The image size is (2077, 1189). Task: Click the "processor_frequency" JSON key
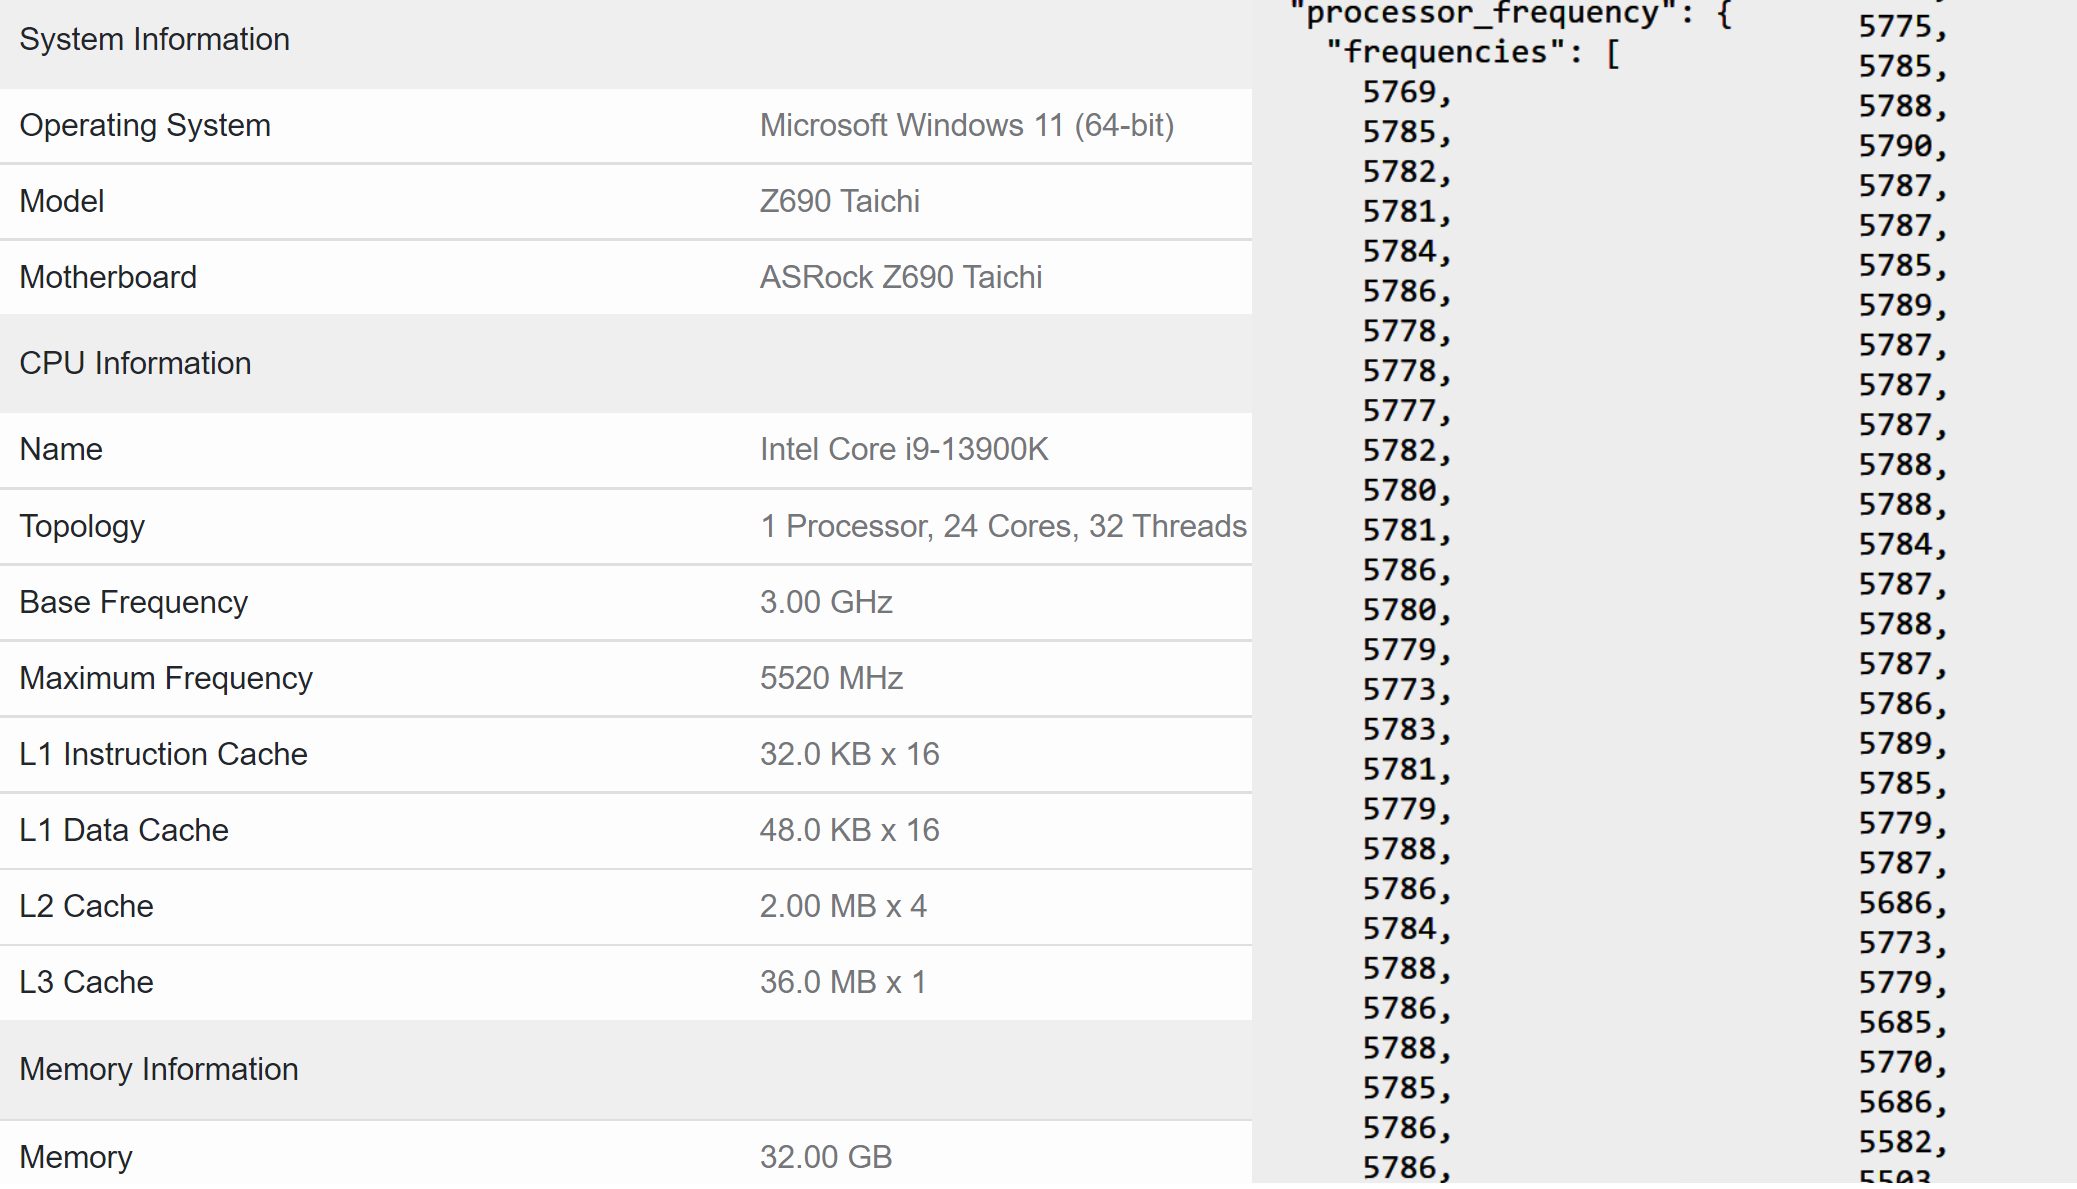click(x=1482, y=14)
